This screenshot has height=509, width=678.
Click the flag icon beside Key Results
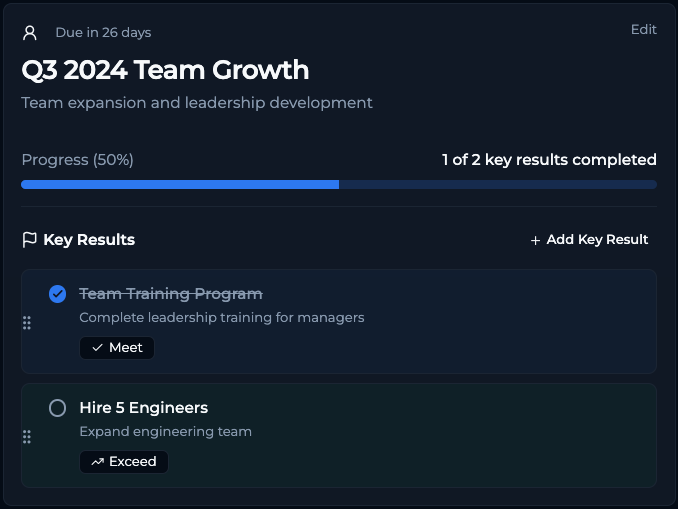29,240
